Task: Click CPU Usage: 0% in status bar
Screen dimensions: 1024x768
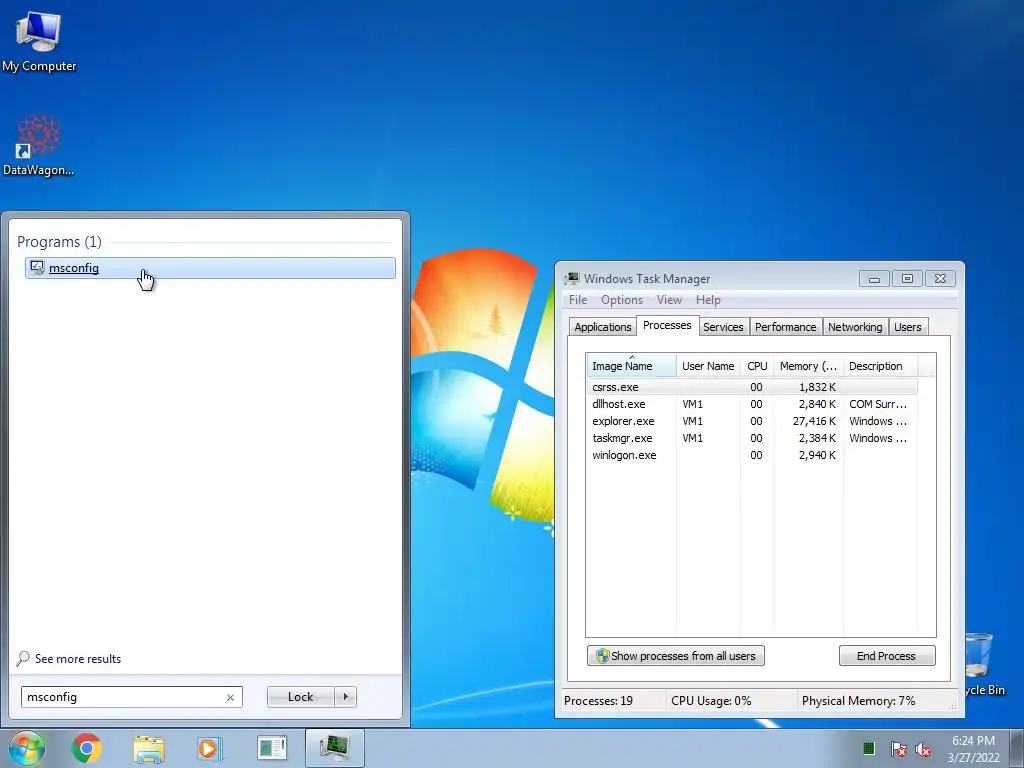Action: 711,701
